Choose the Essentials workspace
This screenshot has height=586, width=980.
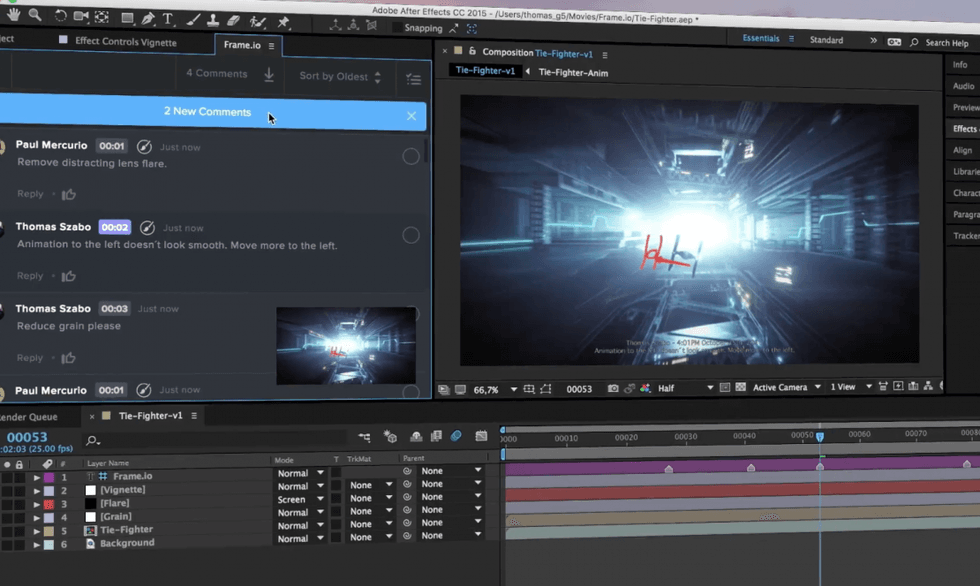click(761, 38)
